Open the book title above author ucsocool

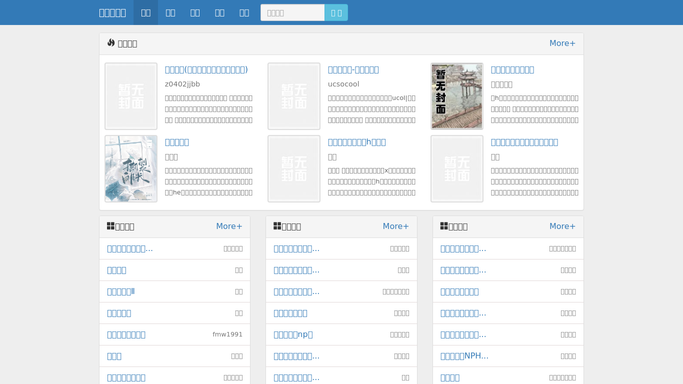tap(353, 70)
